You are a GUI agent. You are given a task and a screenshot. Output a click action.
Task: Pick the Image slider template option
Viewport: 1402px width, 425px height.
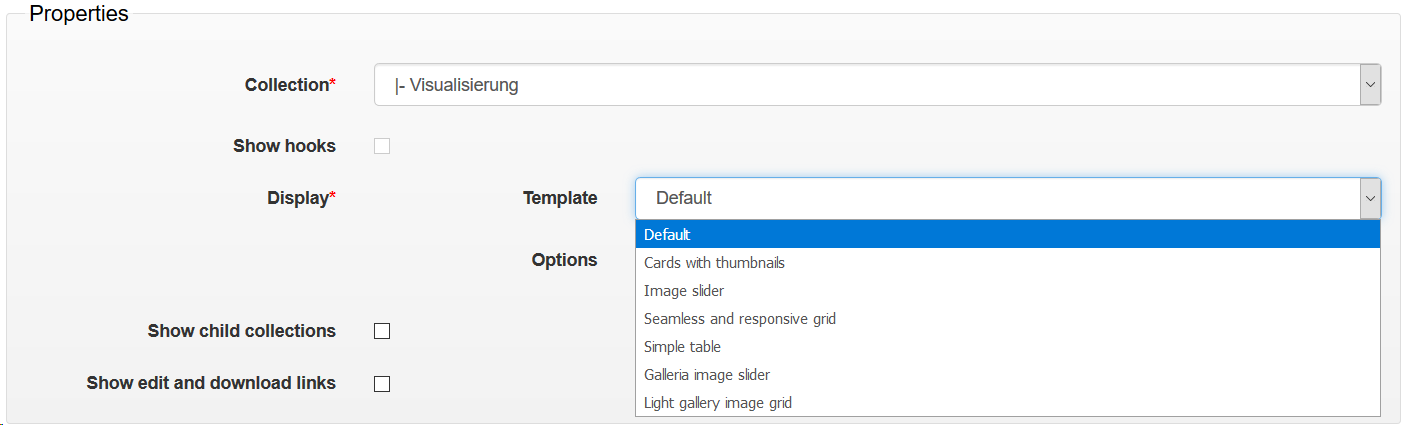tap(684, 291)
